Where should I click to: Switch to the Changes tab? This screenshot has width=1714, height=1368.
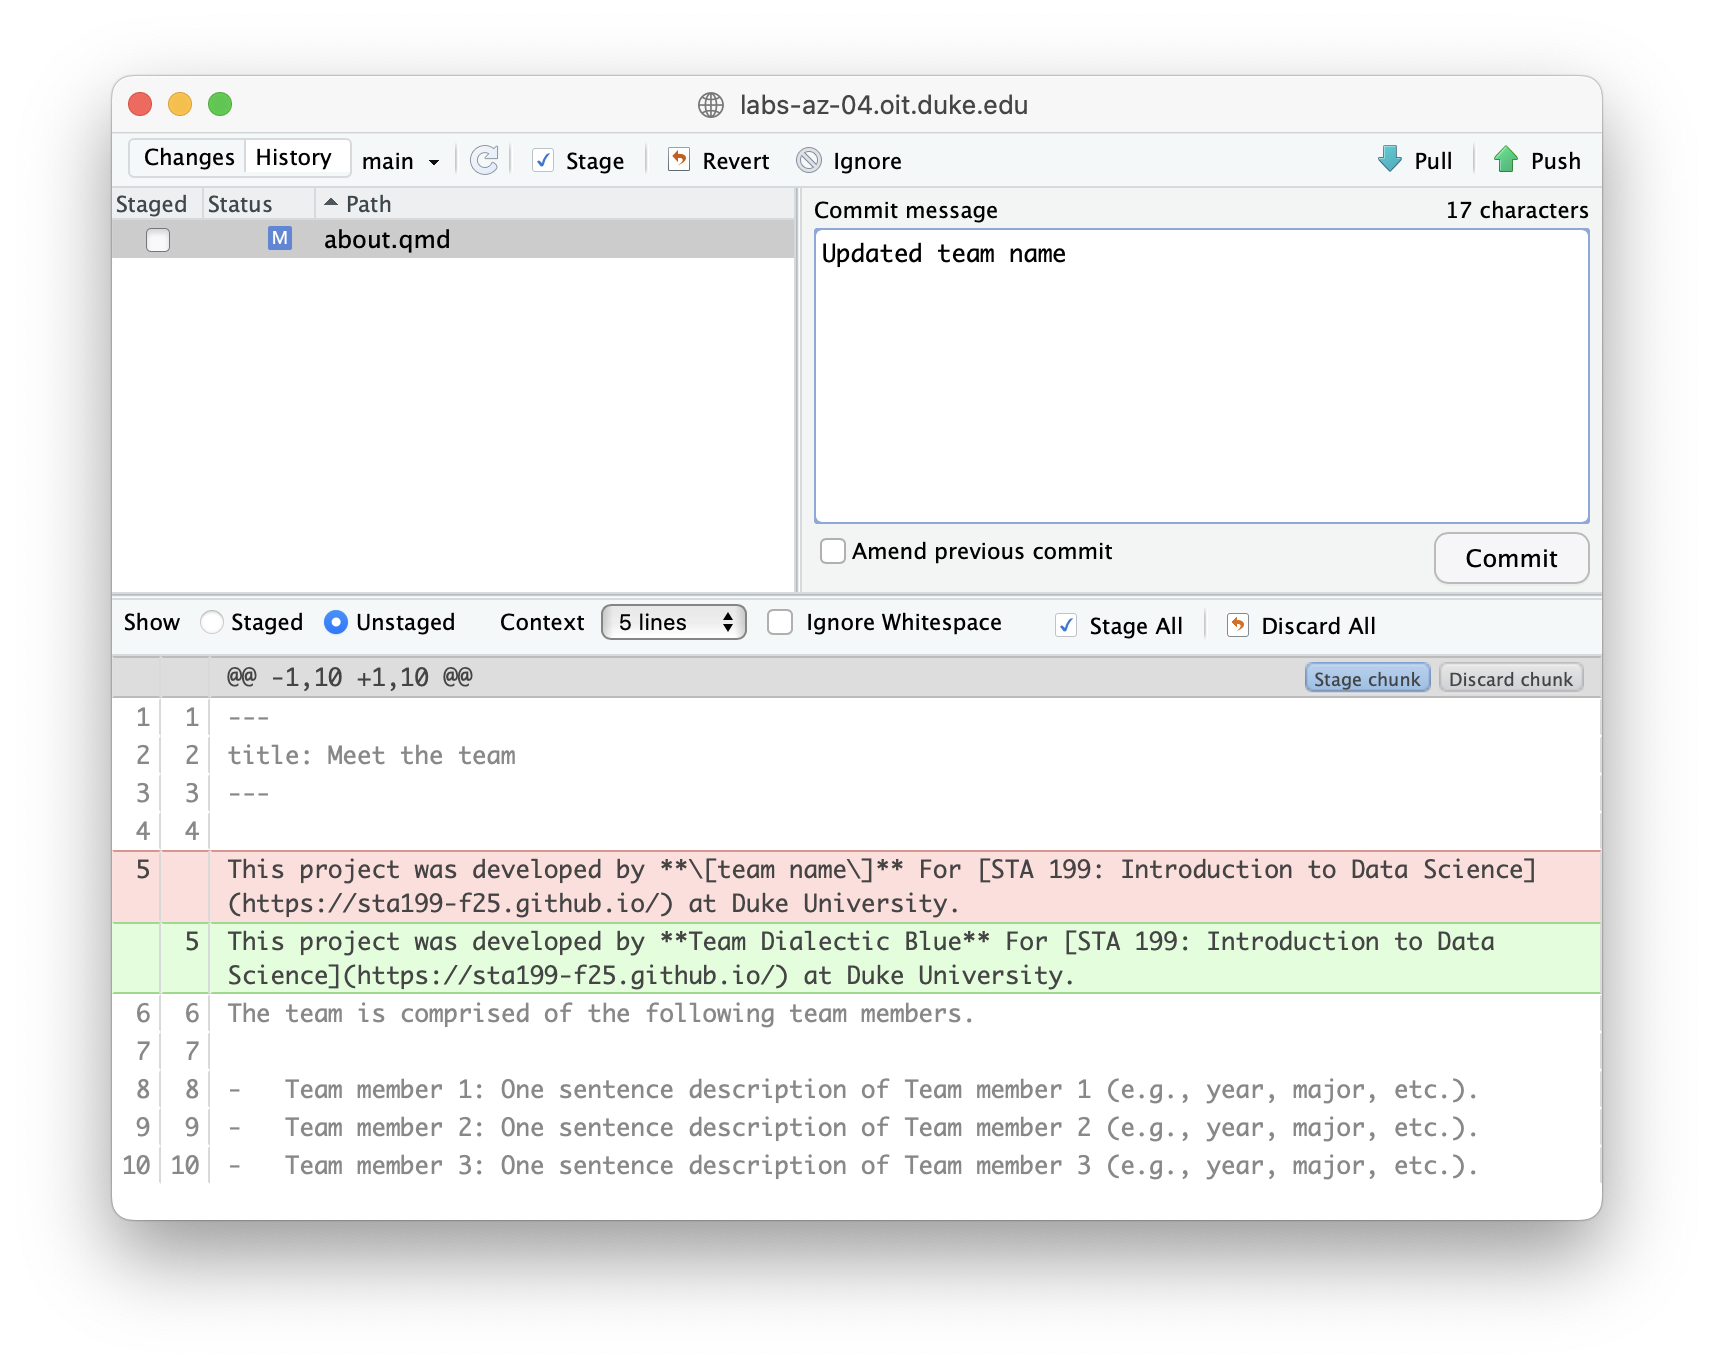pos(189,158)
